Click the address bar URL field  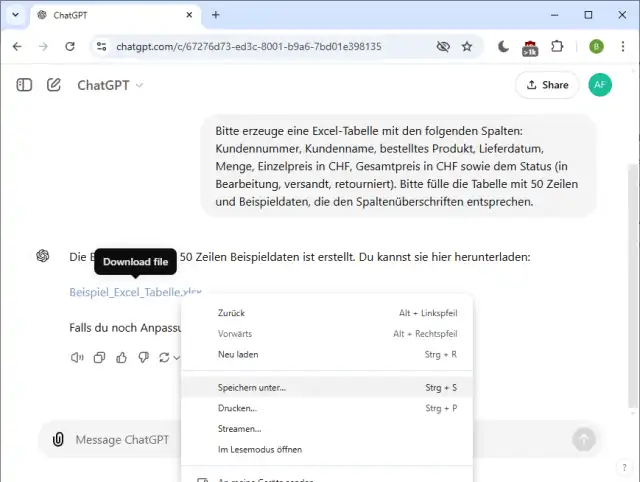(x=249, y=47)
